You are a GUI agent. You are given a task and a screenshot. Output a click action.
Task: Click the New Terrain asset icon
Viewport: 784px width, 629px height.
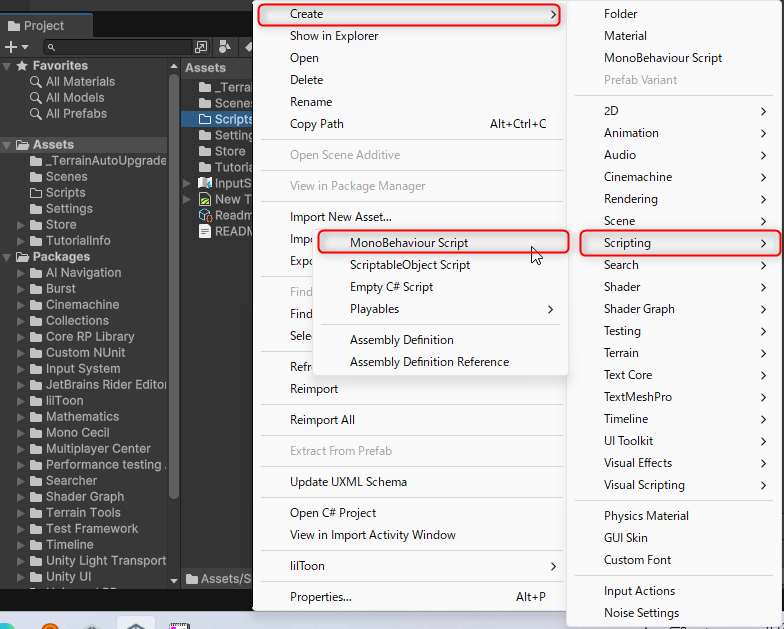point(205,199)
